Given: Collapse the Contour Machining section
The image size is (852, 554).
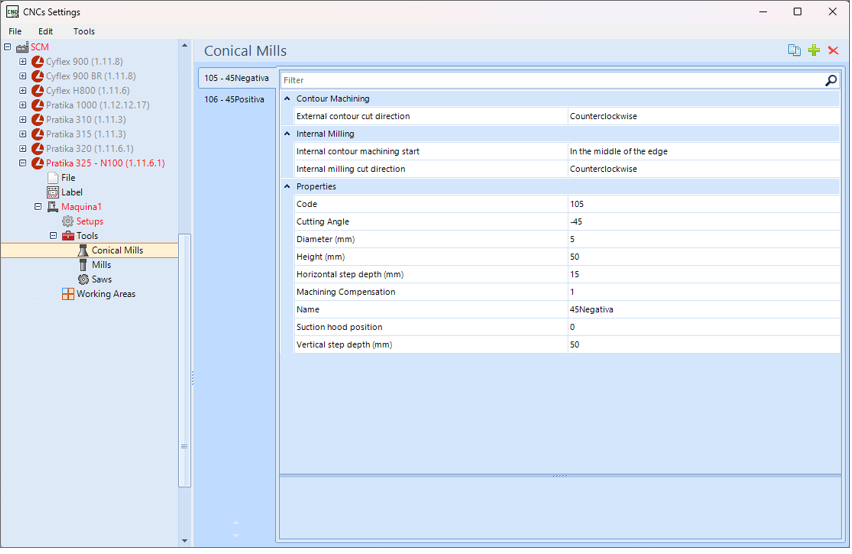Looking at the screenshot, I should pos(287,99).
